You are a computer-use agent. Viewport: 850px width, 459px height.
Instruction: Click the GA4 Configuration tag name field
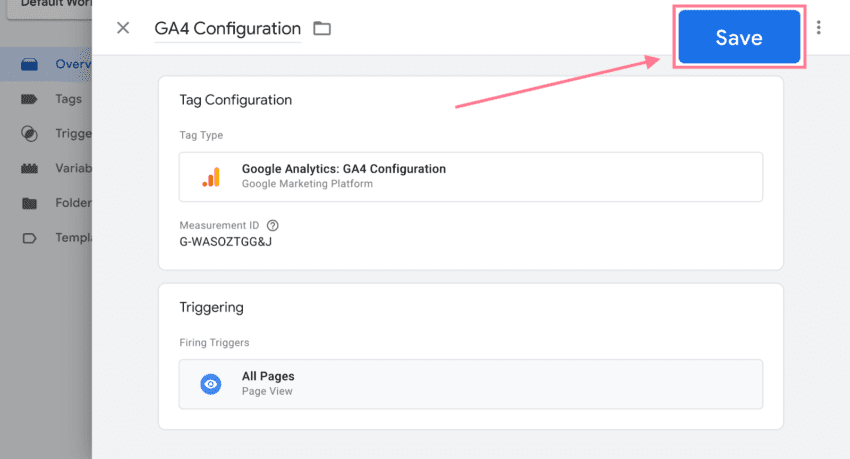227,29
